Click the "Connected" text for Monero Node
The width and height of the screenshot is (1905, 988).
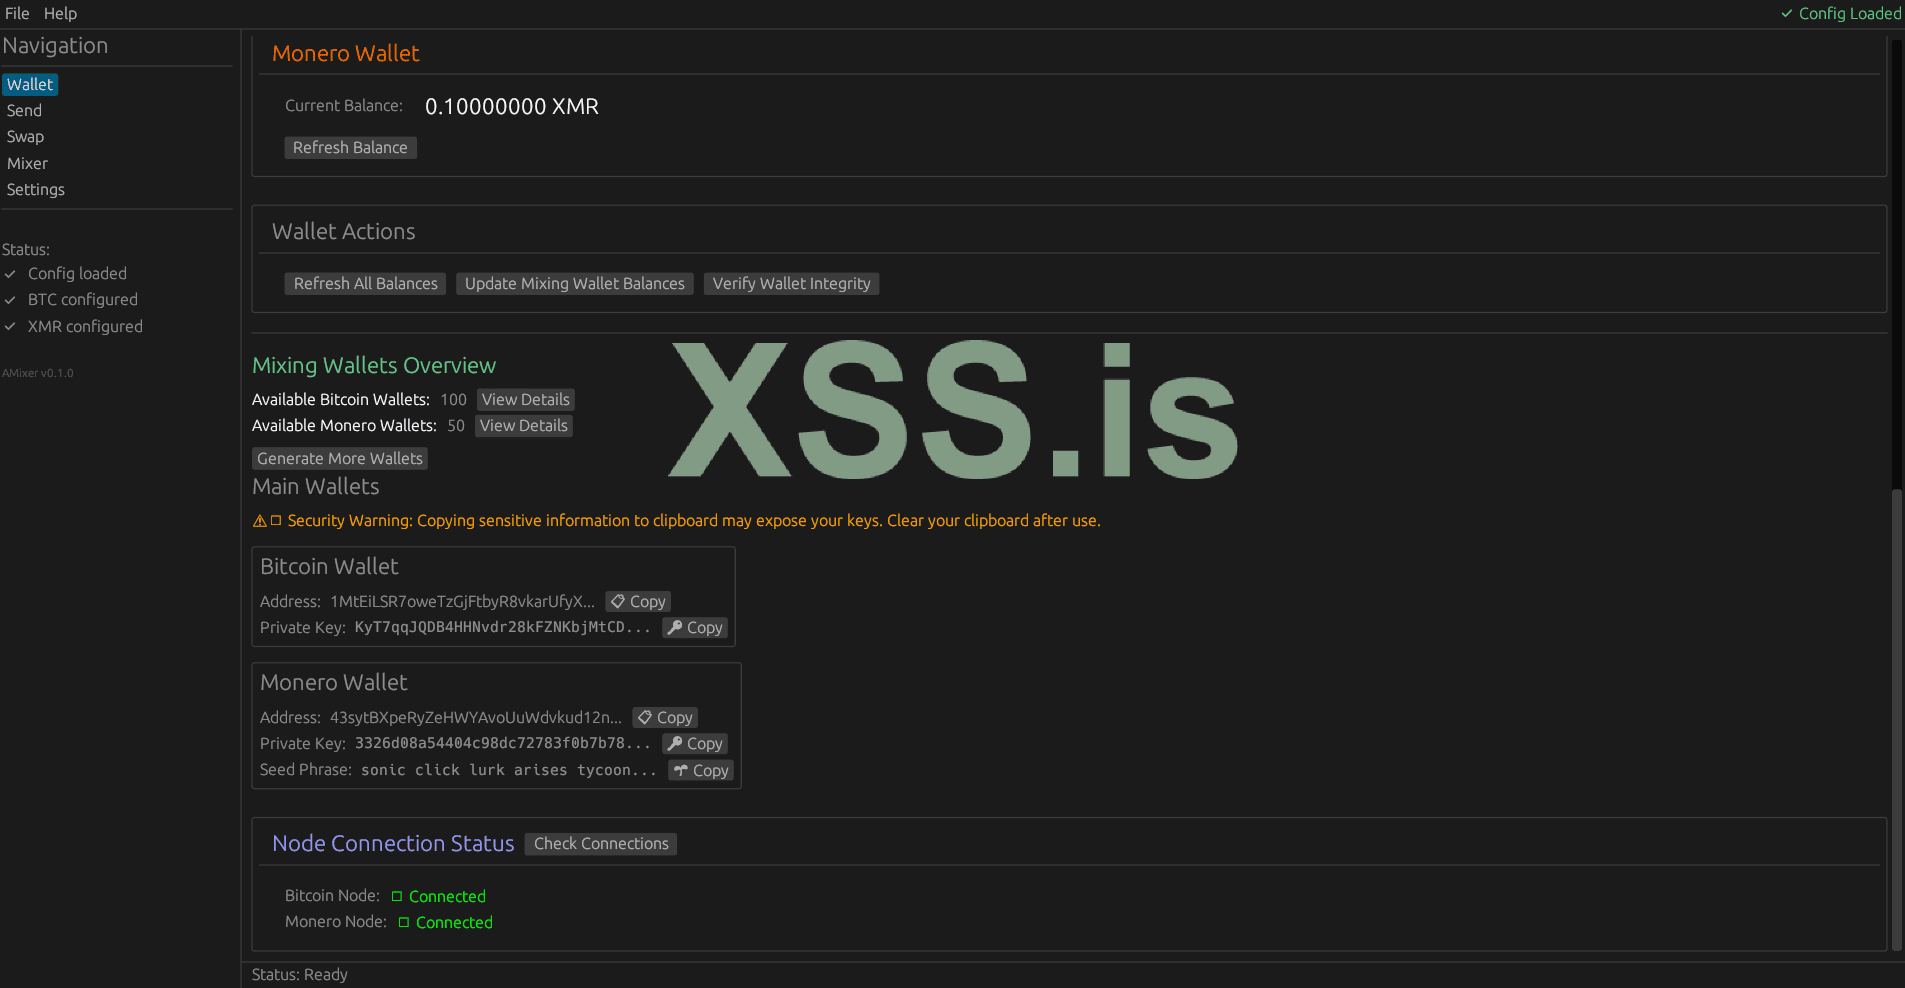[454, 922]
